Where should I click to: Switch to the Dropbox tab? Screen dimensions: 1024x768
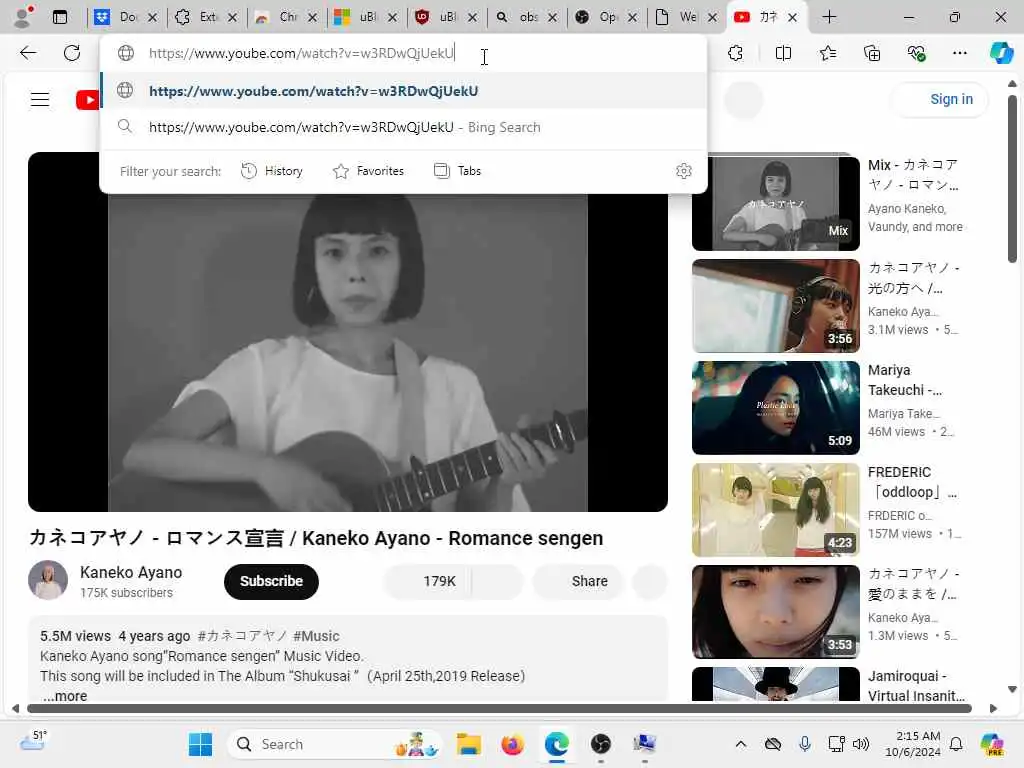pos(125,17)
